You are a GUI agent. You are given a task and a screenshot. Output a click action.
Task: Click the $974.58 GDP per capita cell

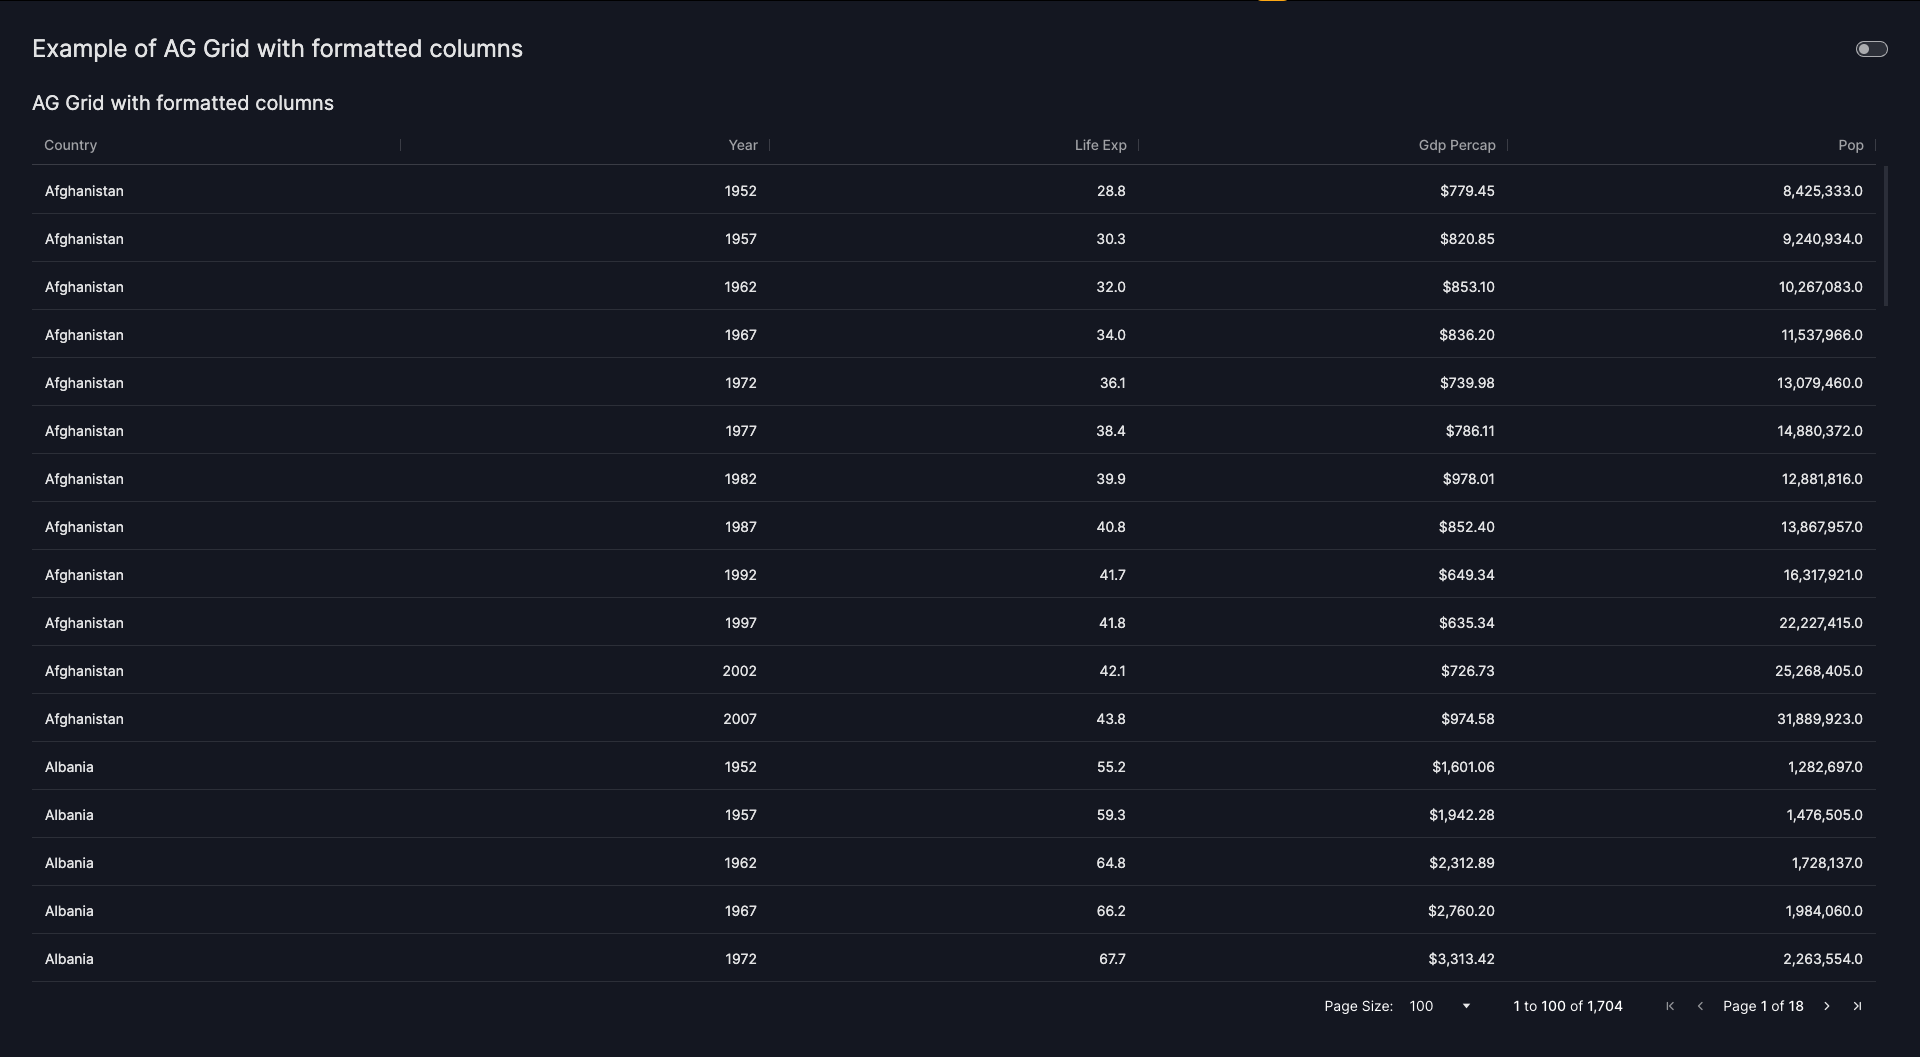[x=1467, y=719]
